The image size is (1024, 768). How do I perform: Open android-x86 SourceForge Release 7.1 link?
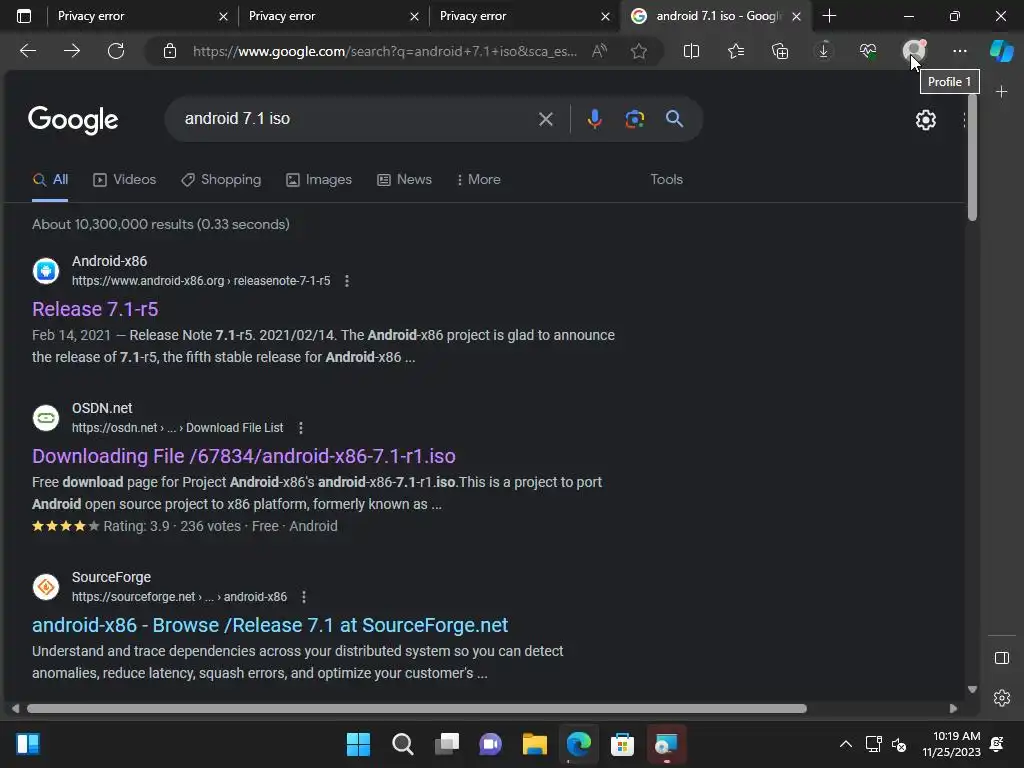[270, 625]
